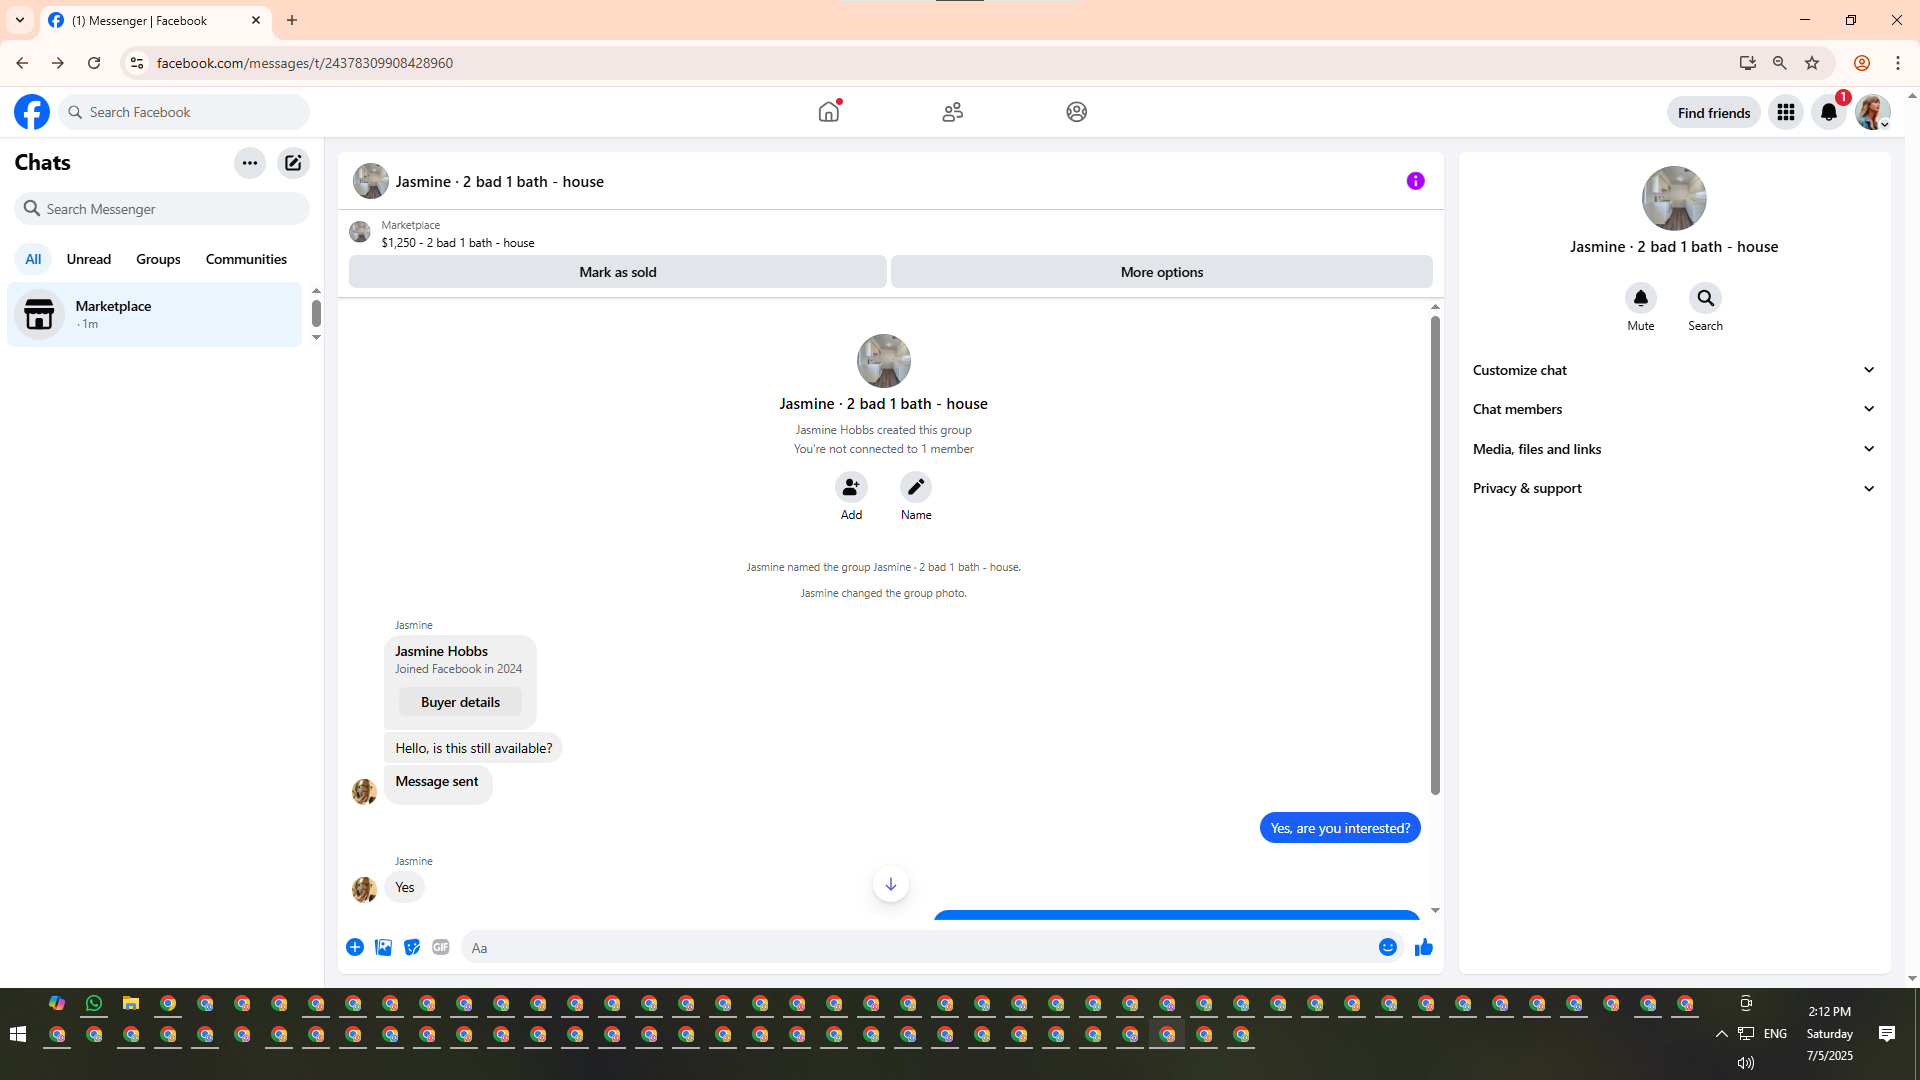The image size is (1920, 1080).
Task: Switch to the Unread chats tab
Action: pos(88,259)
